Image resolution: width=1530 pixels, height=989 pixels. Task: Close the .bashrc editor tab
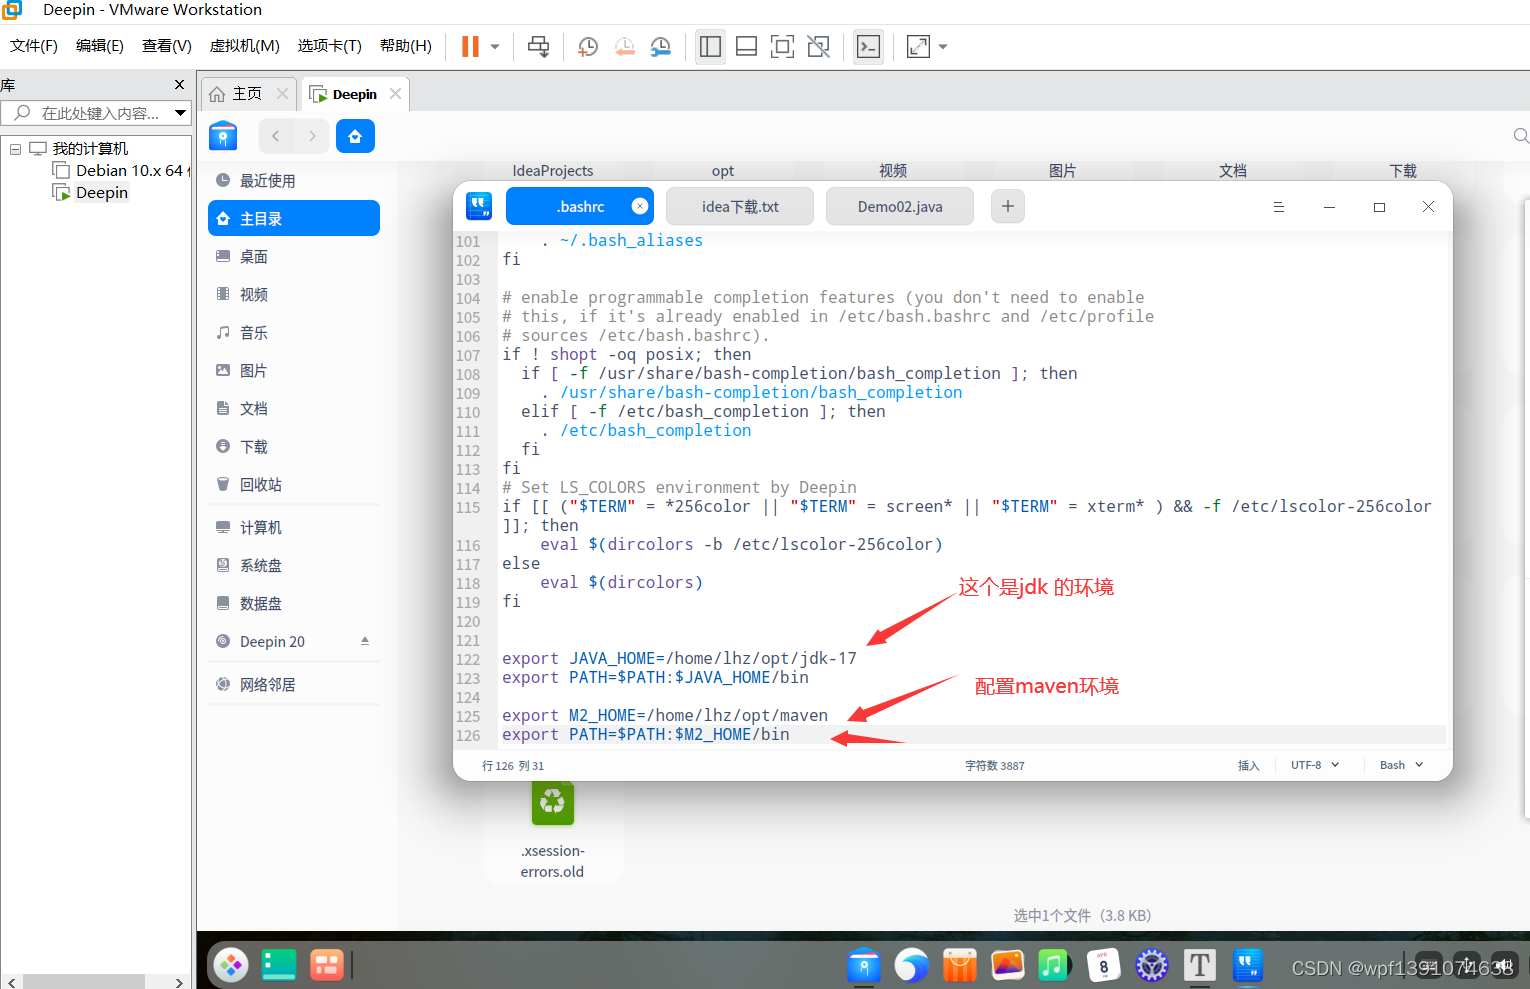(x=640, y=206)
